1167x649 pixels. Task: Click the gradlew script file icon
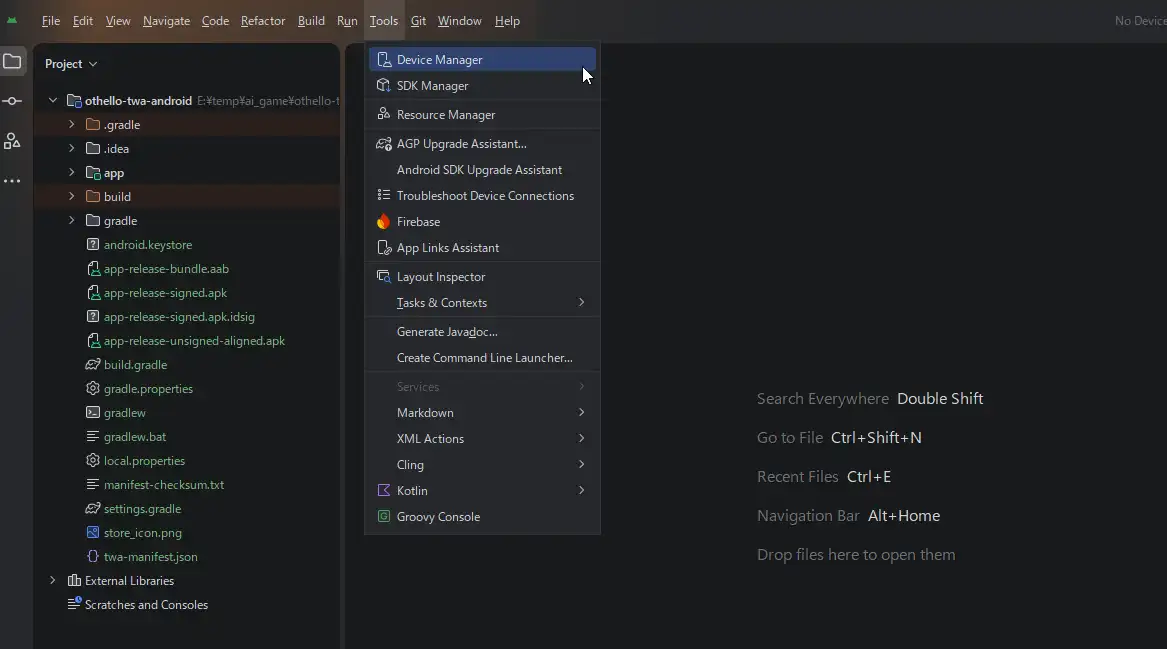[x=93, y=412]
